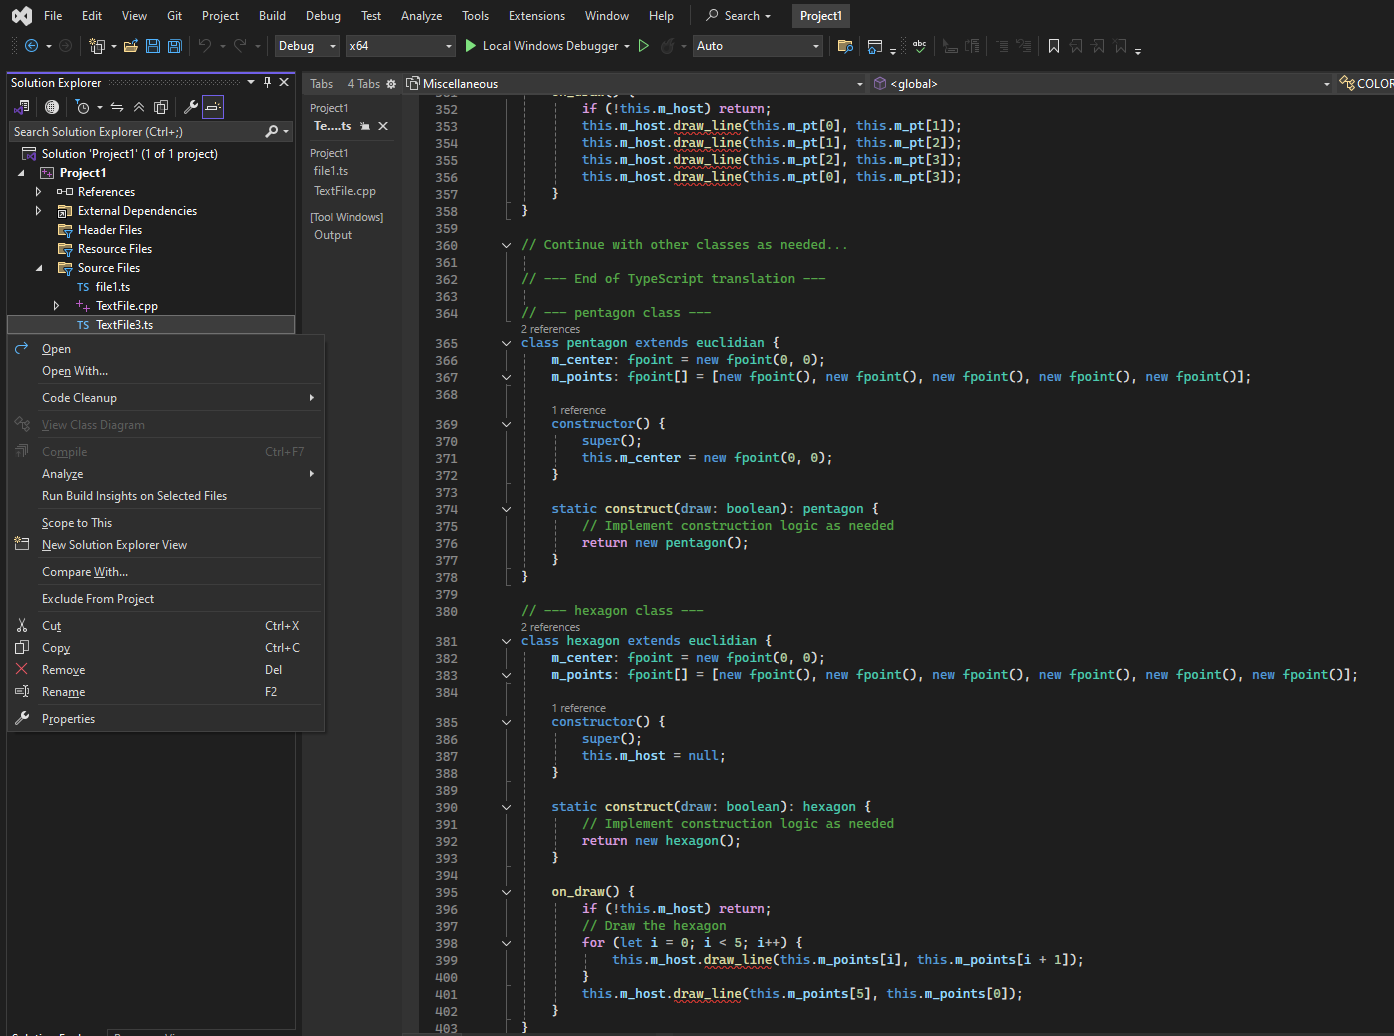This screenshot has height=1036, width=1394.
Task: Toggle a bookmark with the bookmark icon
Action: 1053,46
